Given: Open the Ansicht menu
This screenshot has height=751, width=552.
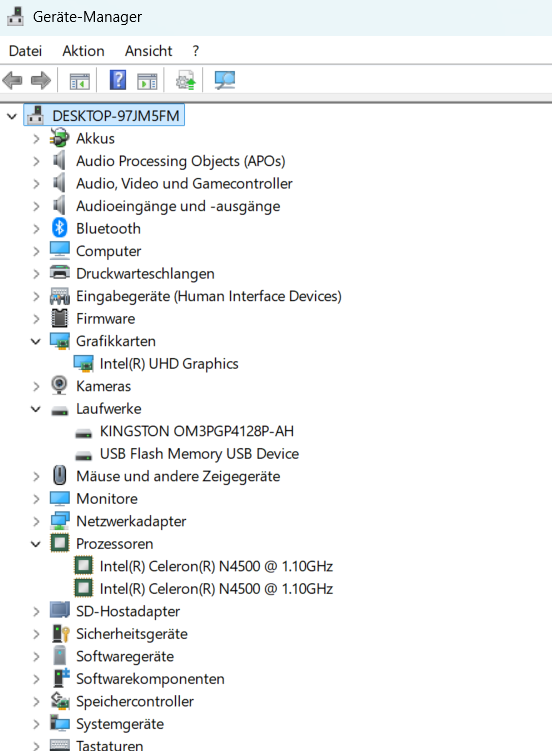Looking at the screenshot, I should 148,51.
